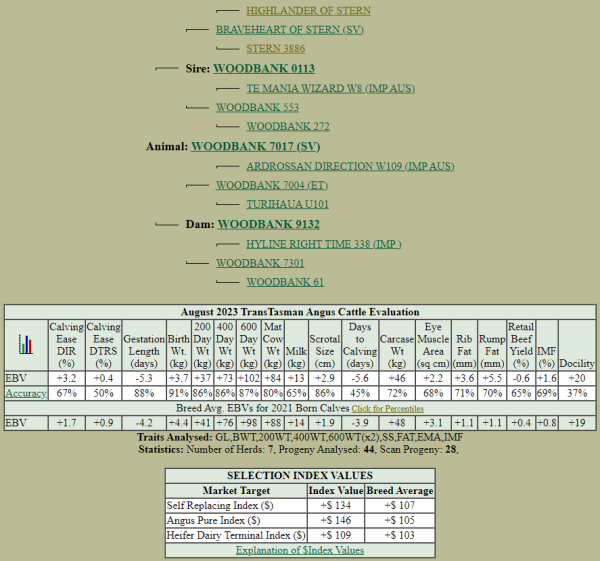This screenshot has width=600, height=561.
Task: Select days to calving EBV -5.6
Action: tap(360, 378)
